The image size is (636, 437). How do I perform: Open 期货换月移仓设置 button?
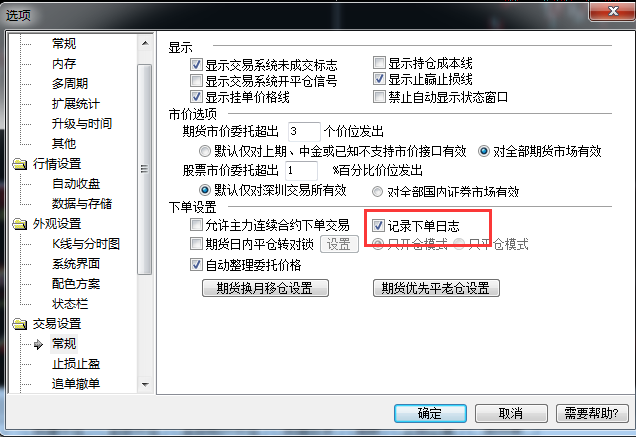point(265,288)
